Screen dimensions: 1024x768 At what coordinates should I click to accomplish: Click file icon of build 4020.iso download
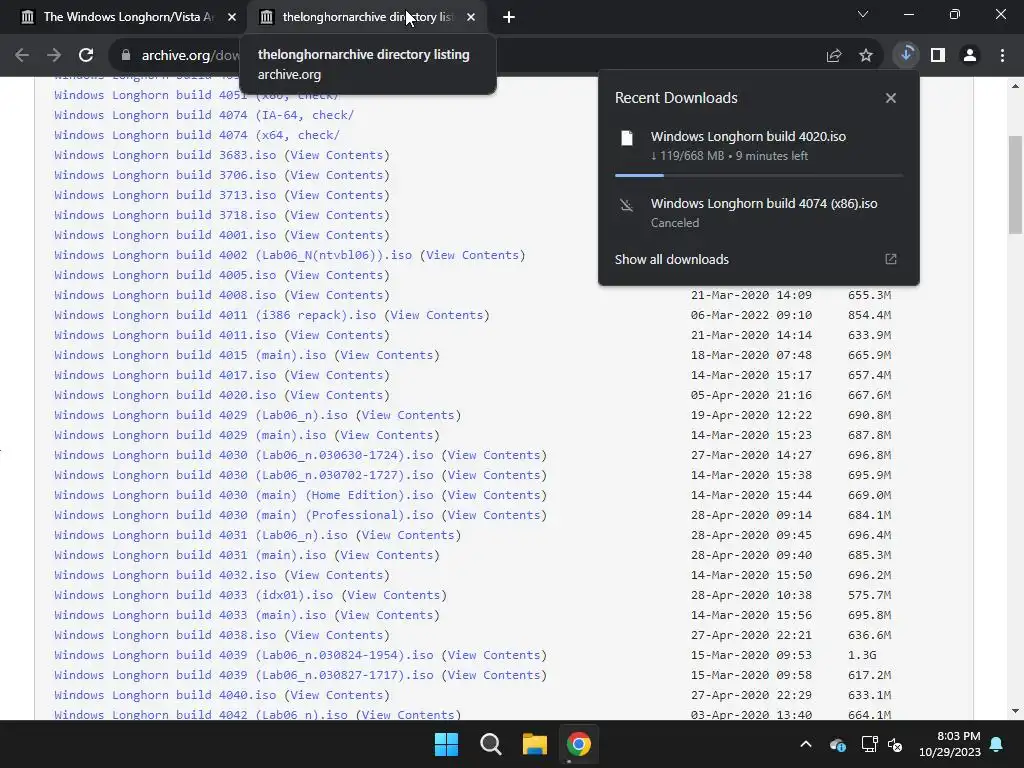(627, 138)
